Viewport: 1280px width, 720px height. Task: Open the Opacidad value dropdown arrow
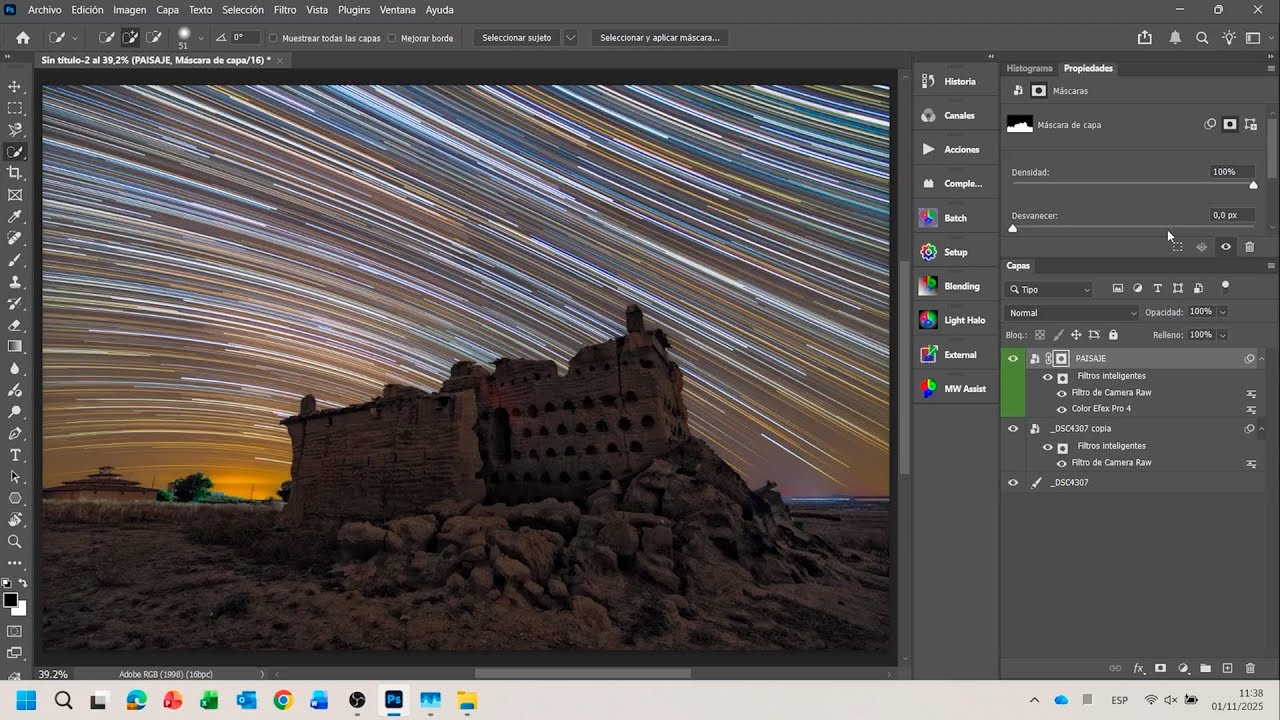pyautogui.click(x=1223, y=312)
